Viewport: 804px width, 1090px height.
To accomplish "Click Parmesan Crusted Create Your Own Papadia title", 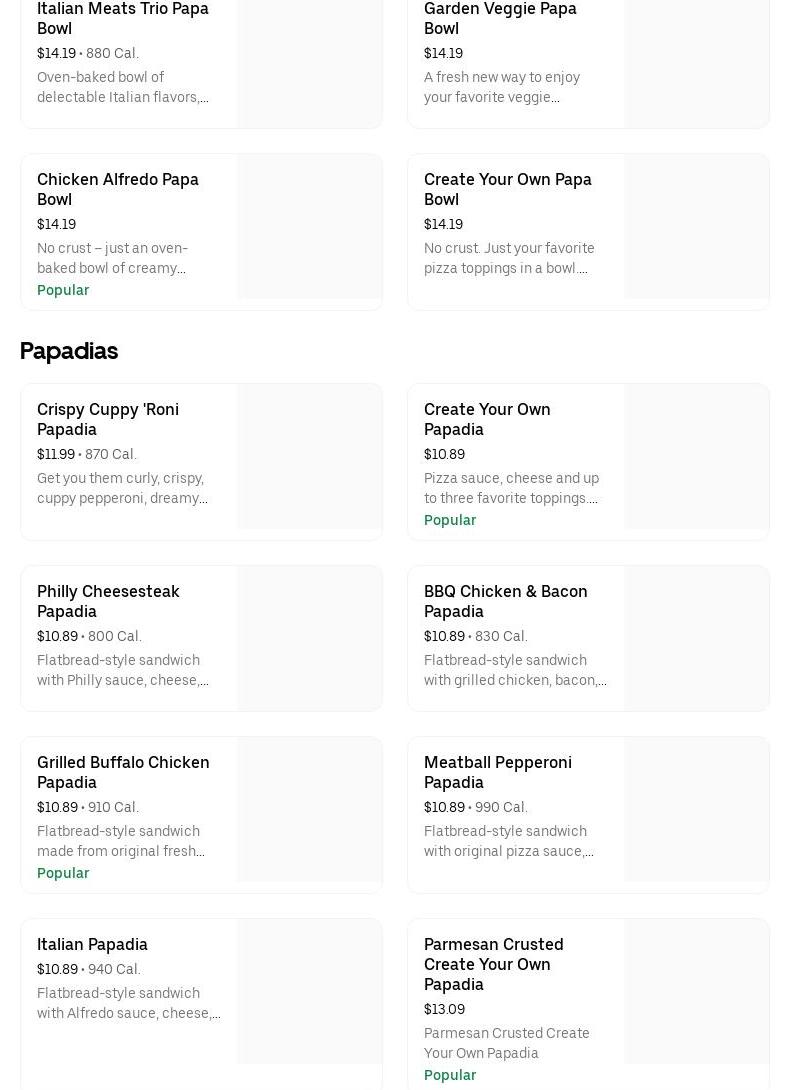I will coord(493,964).
